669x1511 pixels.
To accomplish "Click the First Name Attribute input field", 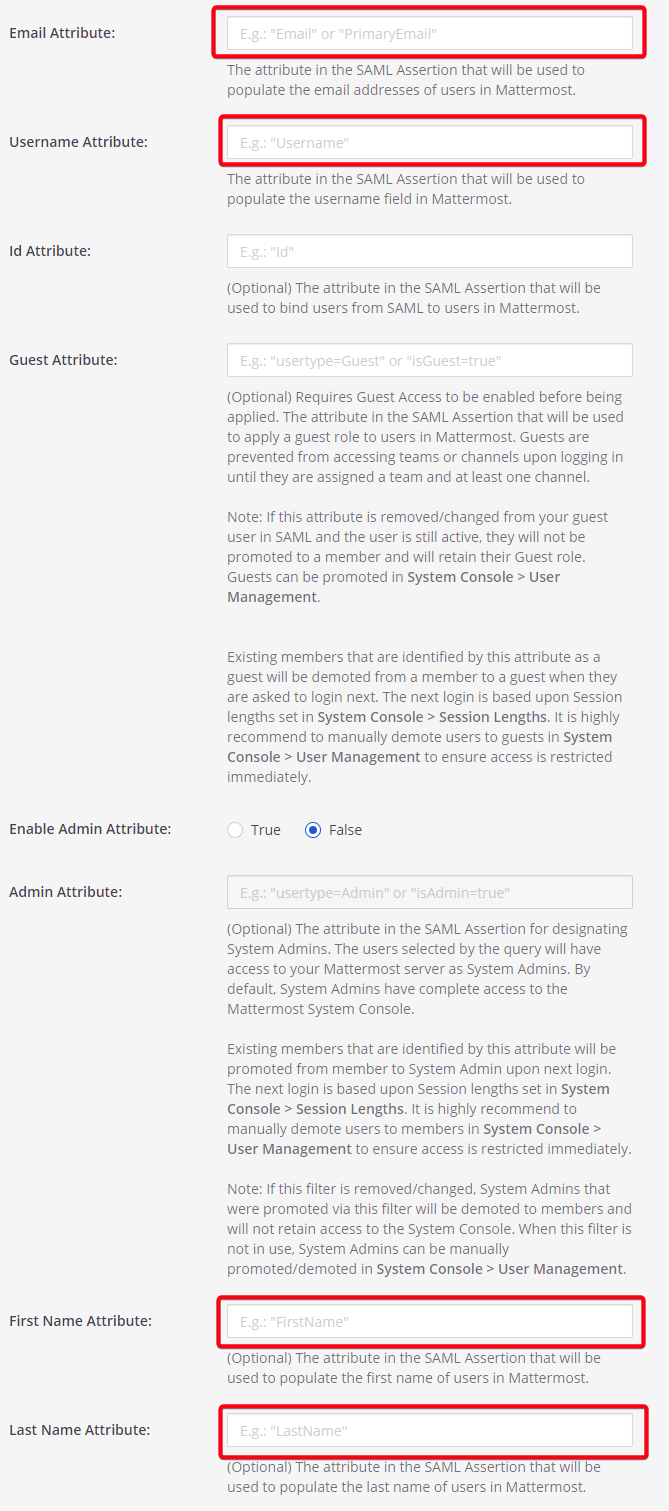I will pos(429,1320).
